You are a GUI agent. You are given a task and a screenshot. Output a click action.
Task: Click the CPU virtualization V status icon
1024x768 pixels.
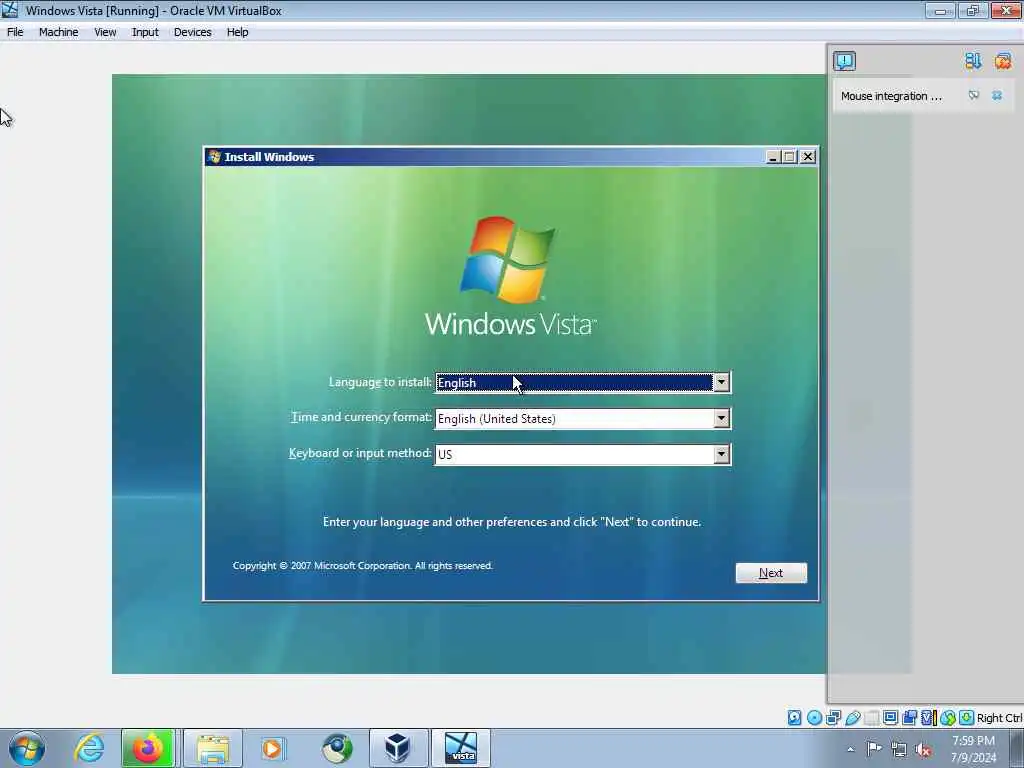click(928, 718)
